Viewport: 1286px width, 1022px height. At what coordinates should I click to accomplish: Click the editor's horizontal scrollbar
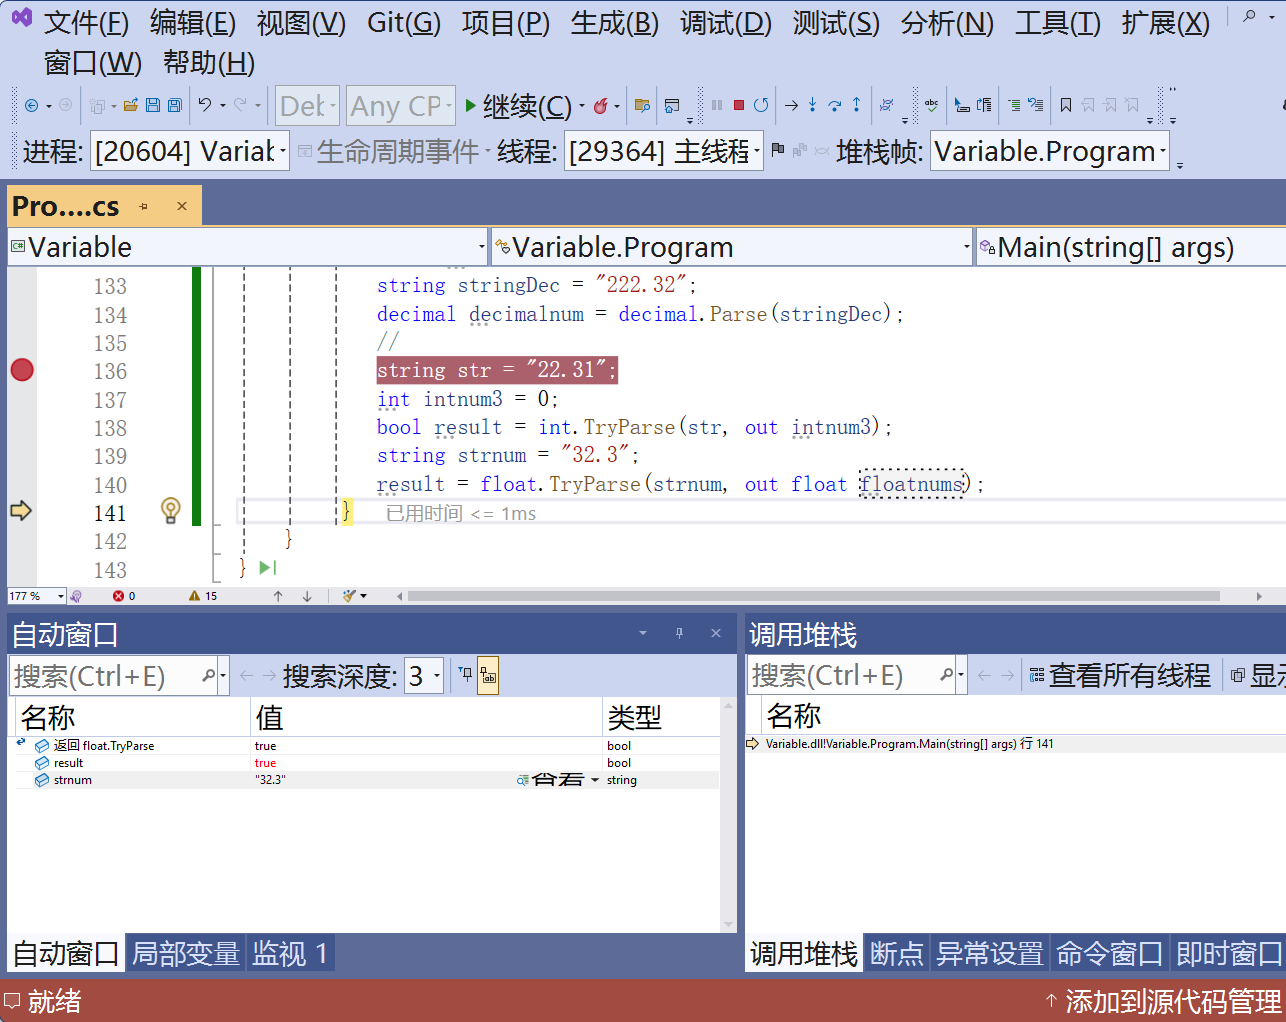pyautogui.click(x=800, y=595)
